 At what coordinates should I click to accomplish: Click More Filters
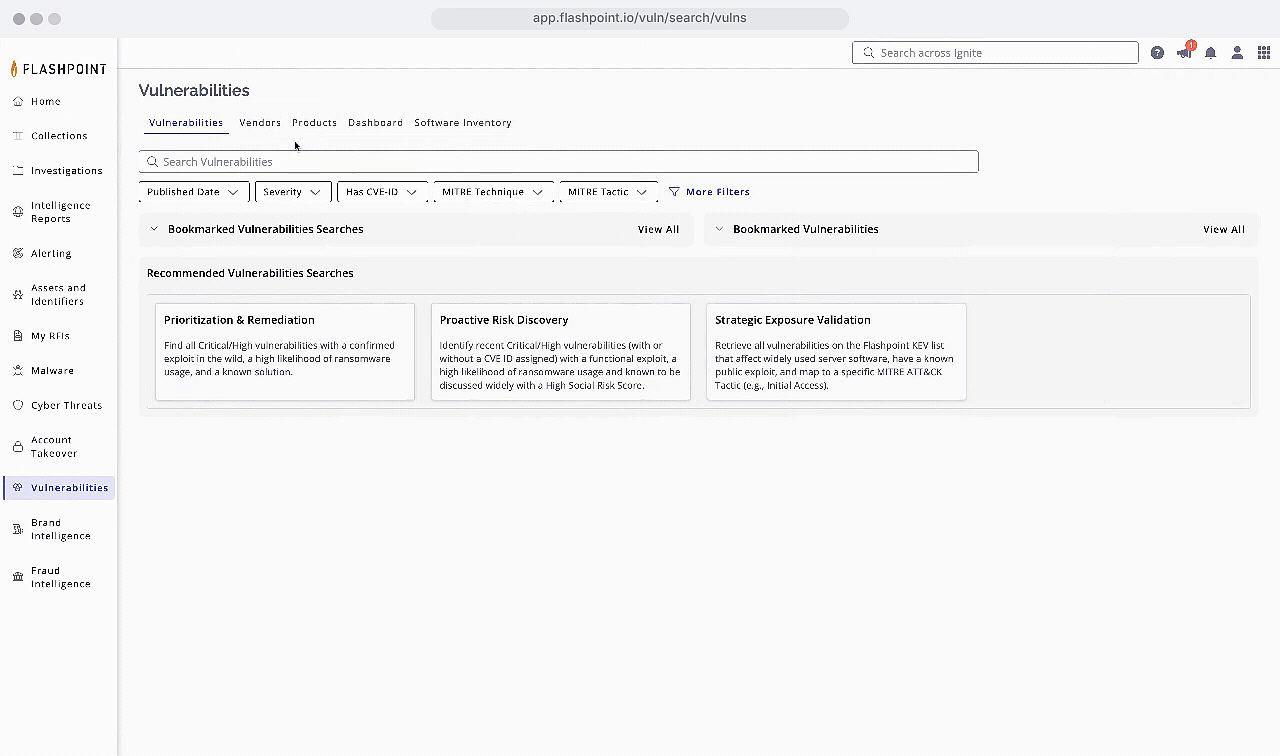tap(709, 192)
